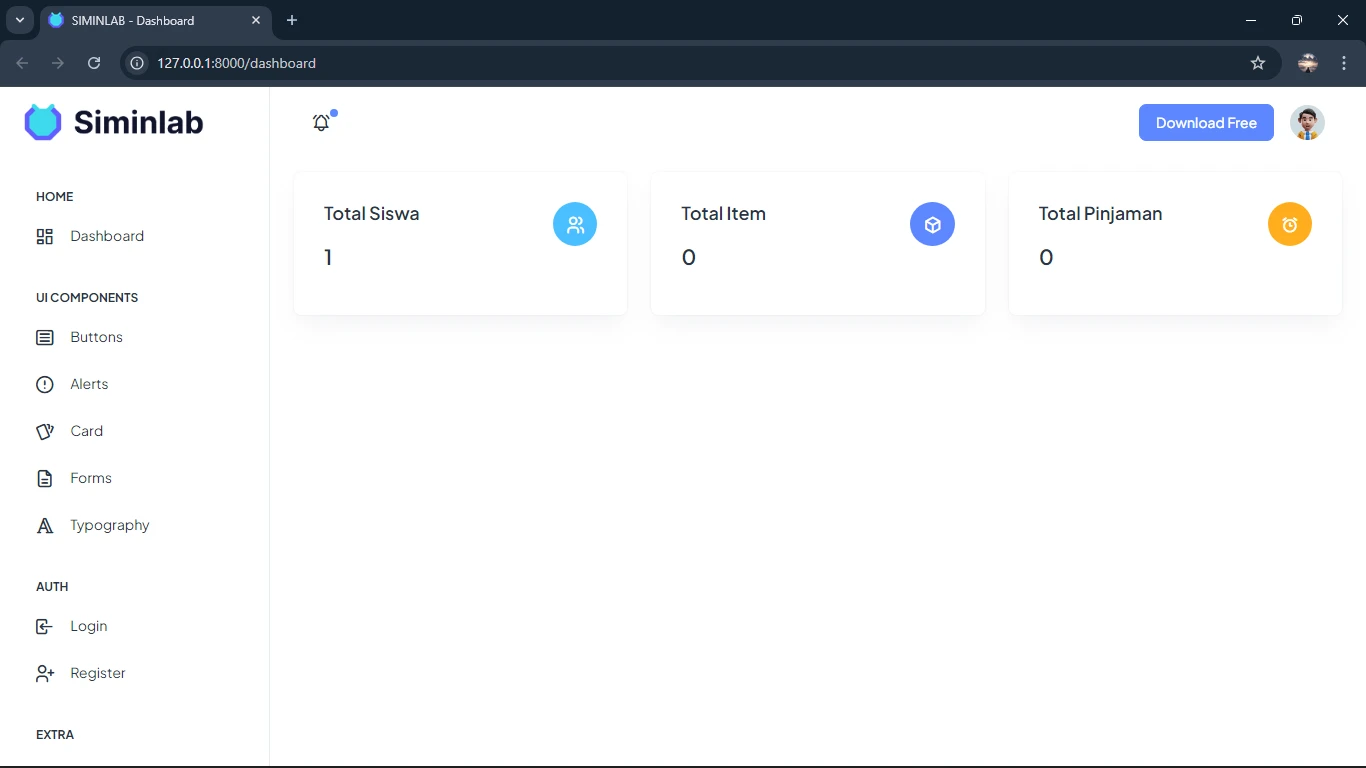
Task: Click the Total Item box icon
Action: [x=932, y=224]
